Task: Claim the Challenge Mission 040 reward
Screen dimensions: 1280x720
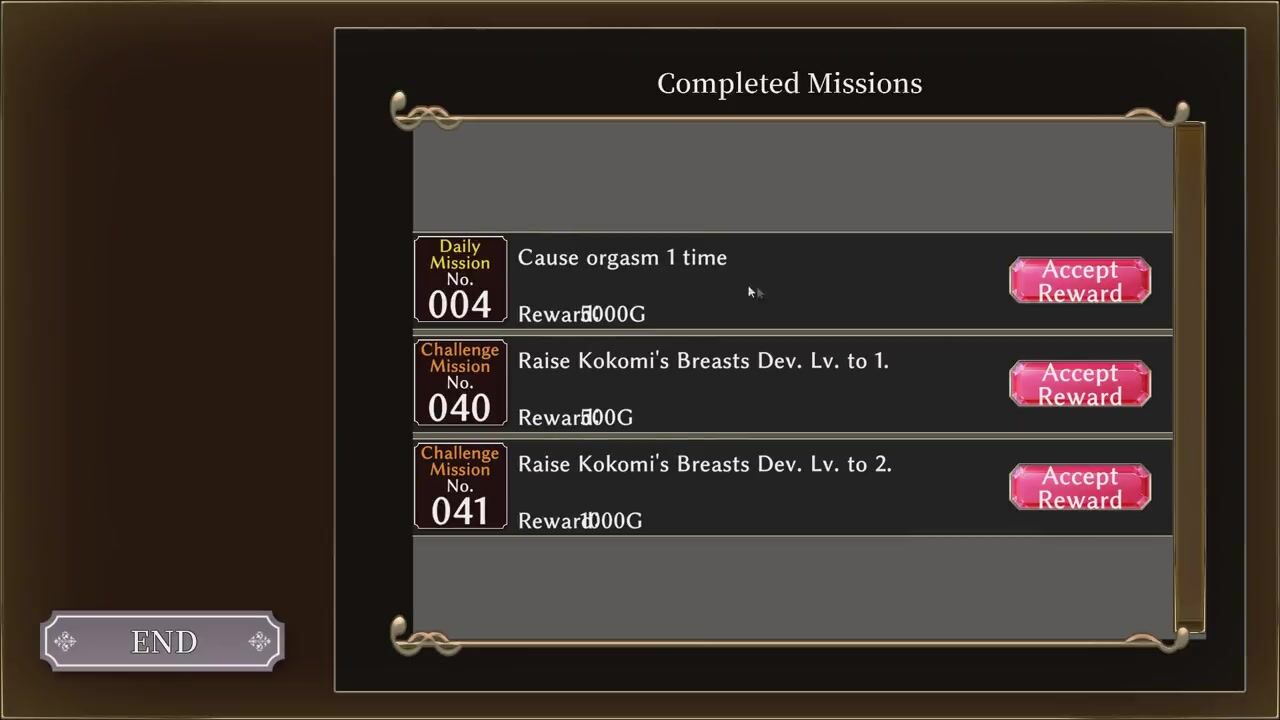Action: [1080, 384]
